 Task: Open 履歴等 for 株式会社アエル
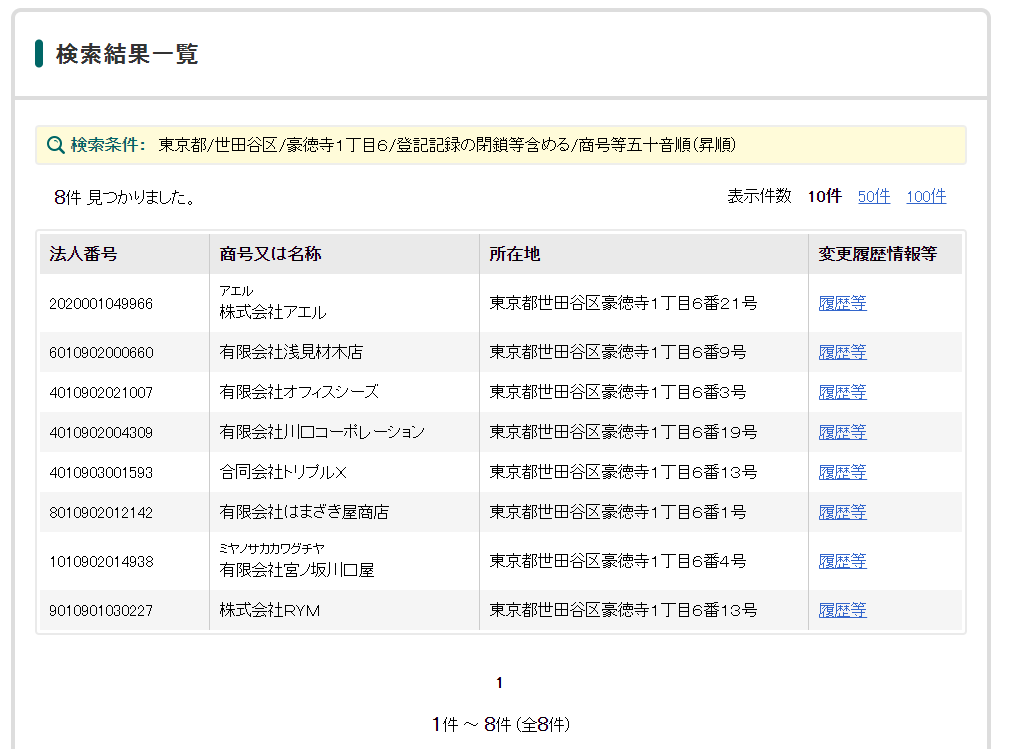[x=842, y=303]
